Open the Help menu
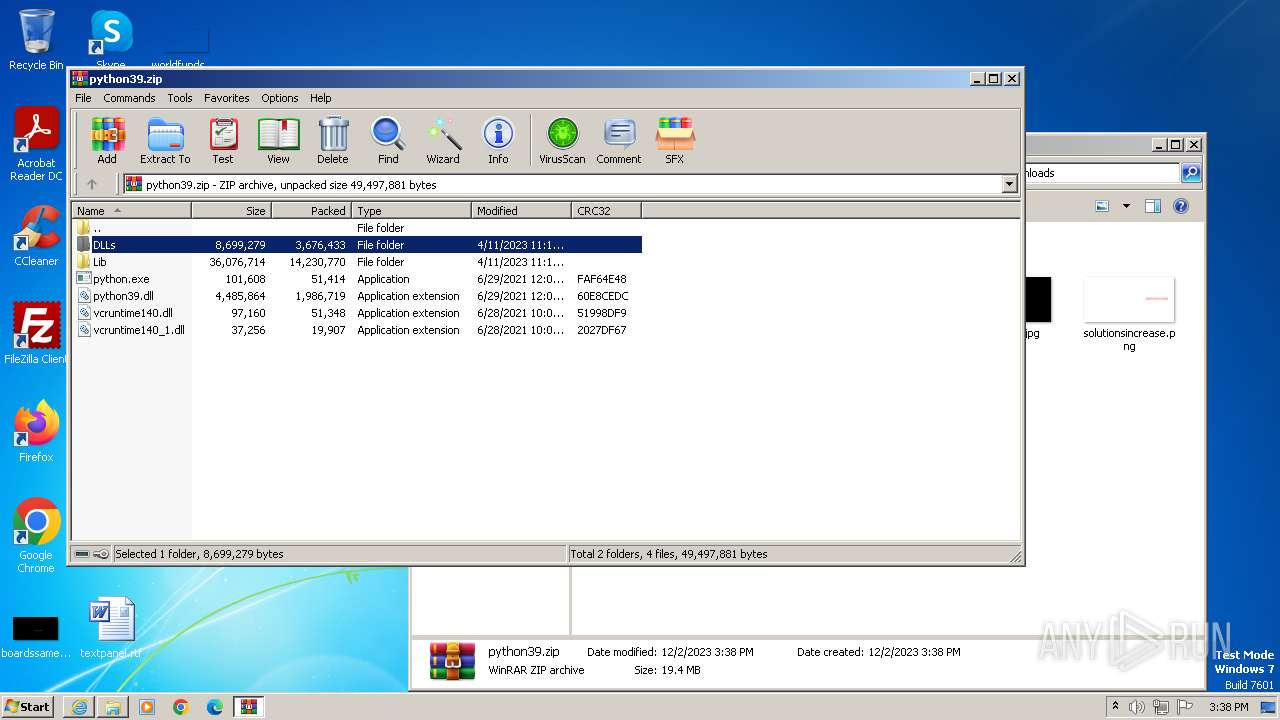The height and width of the screenshot is (720, 1280). point(320,98)
